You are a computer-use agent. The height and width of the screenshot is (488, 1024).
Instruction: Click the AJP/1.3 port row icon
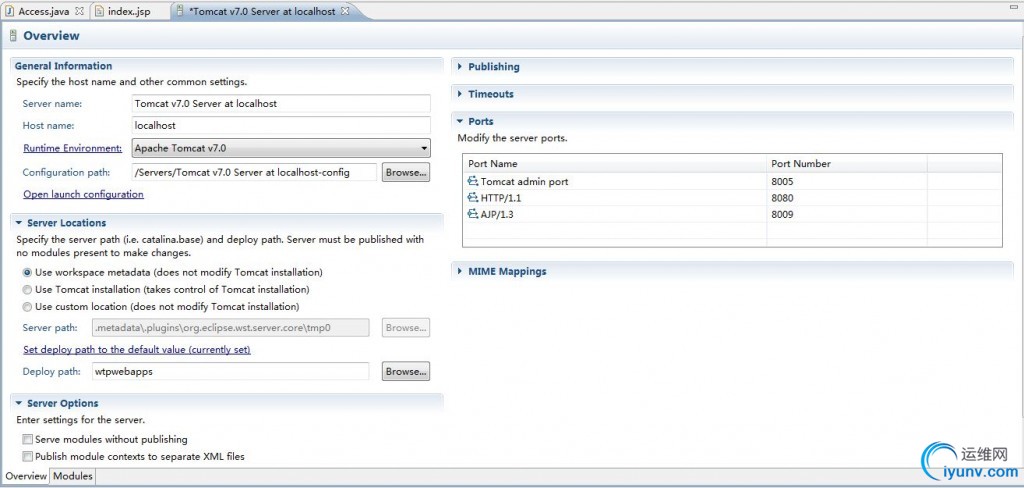(x=473, y=214)
